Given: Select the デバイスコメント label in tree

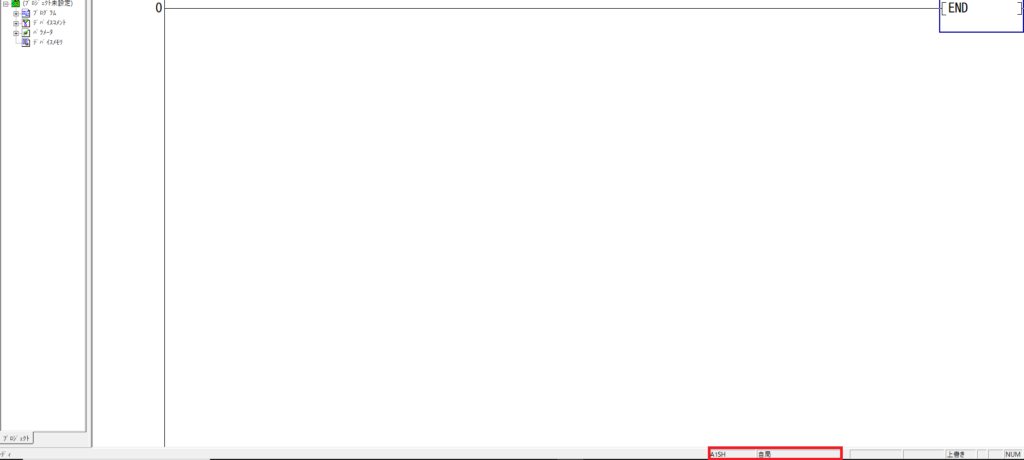Looking at the screenshot, I should [50, 23].
